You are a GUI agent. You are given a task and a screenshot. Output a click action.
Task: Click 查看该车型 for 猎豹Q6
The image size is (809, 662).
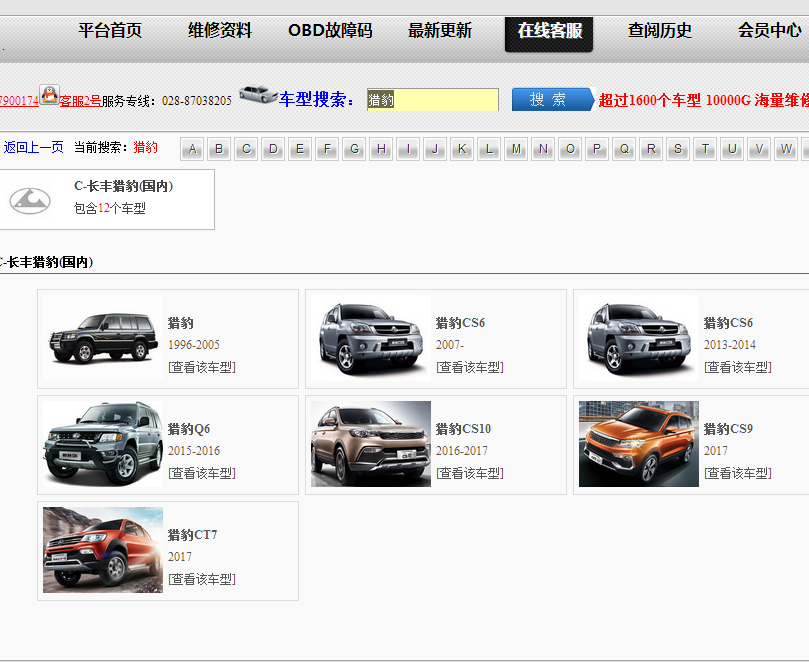[x=202, y=473]
